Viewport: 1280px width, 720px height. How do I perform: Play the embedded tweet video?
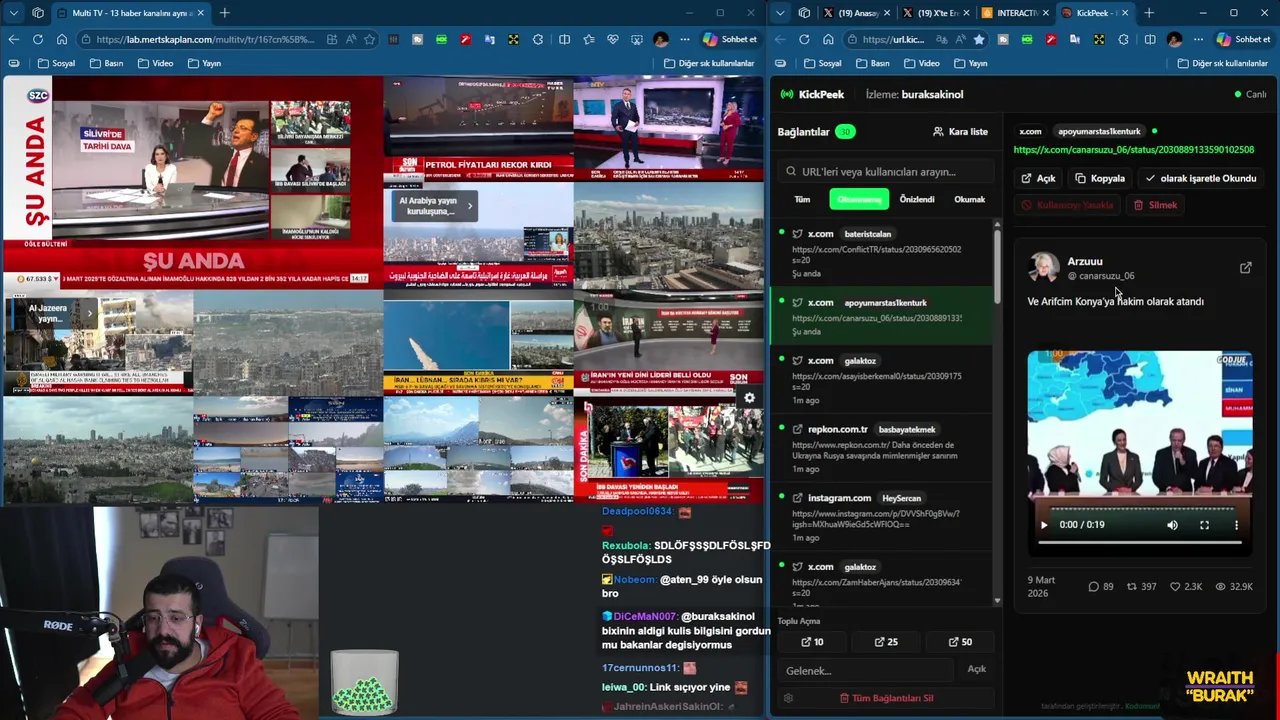(x=1044, y=524)
